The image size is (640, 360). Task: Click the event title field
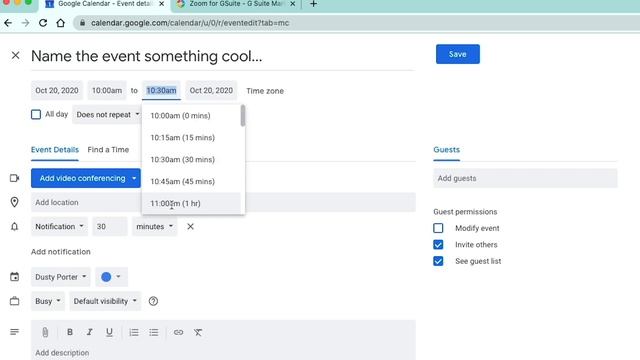click(x=223, y=56)
